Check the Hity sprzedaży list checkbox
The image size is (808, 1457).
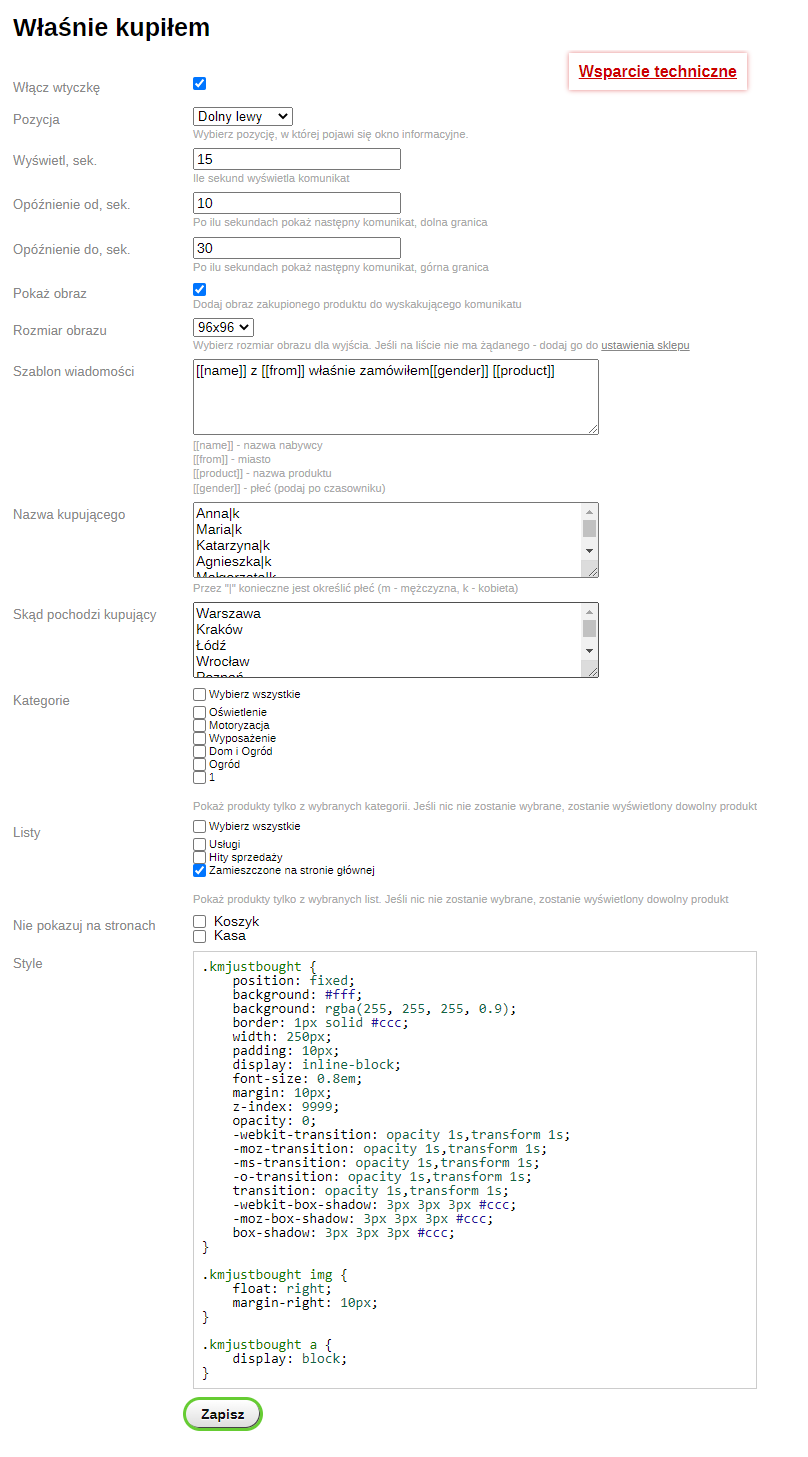tap(200, 857)
